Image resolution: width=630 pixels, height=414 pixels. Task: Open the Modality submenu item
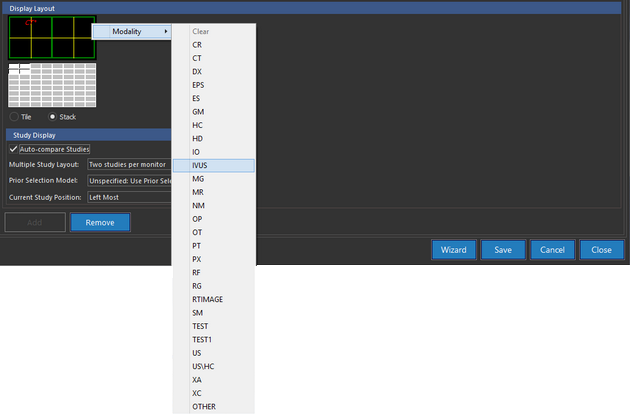[132, 32]
